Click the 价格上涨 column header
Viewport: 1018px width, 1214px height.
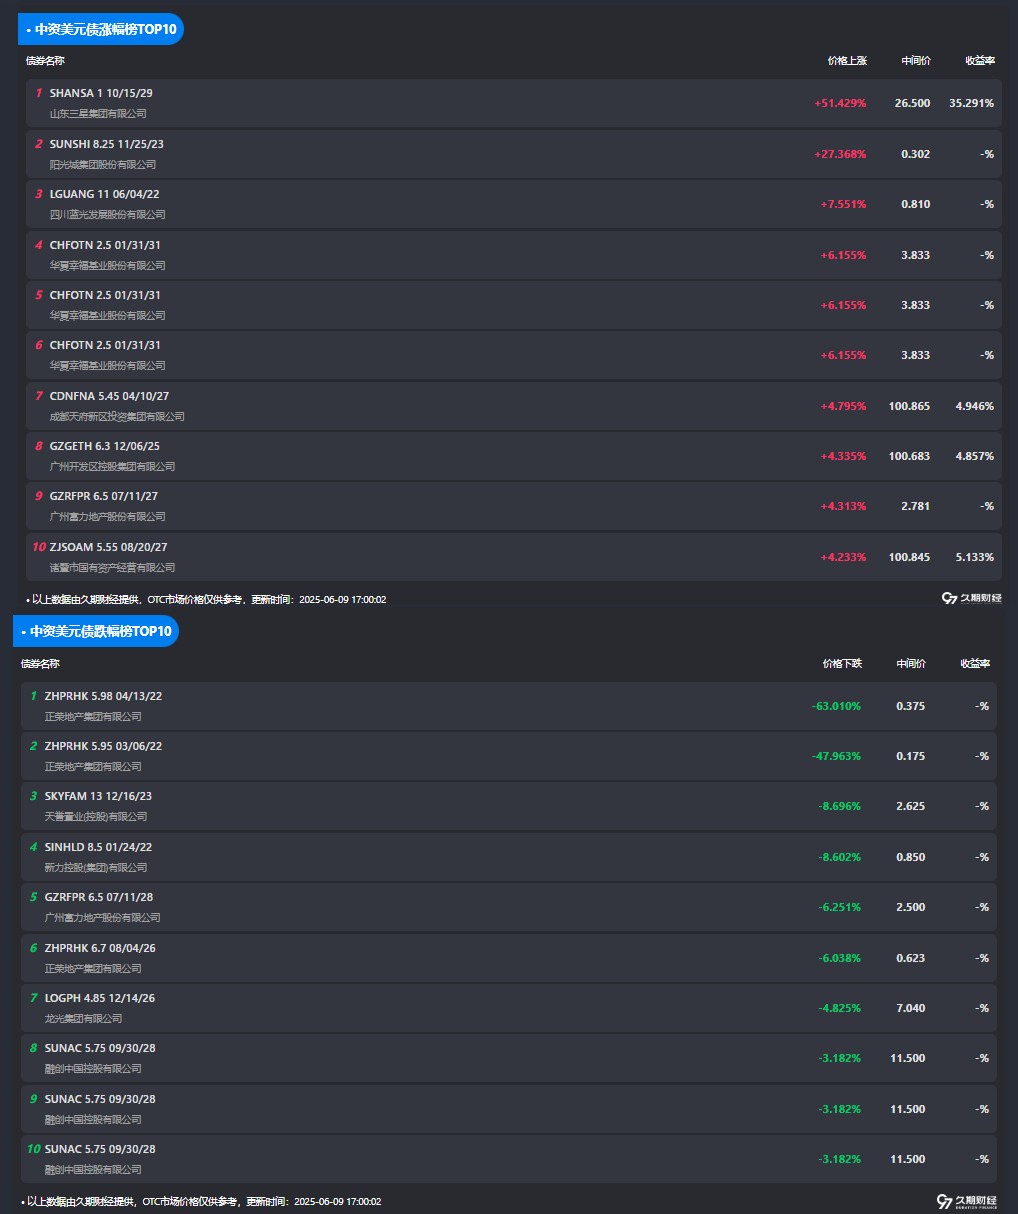(x=847, y=61)
